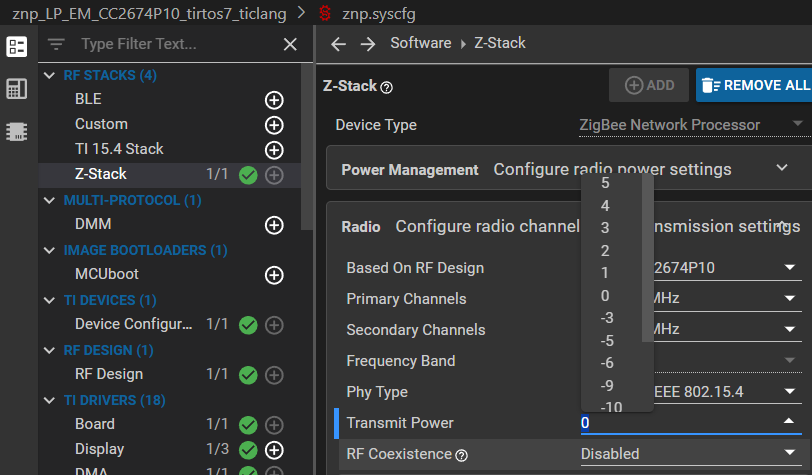812x475 pixels.
Task: Open the RF Coexistence dropdown
Action: point(691,454)
